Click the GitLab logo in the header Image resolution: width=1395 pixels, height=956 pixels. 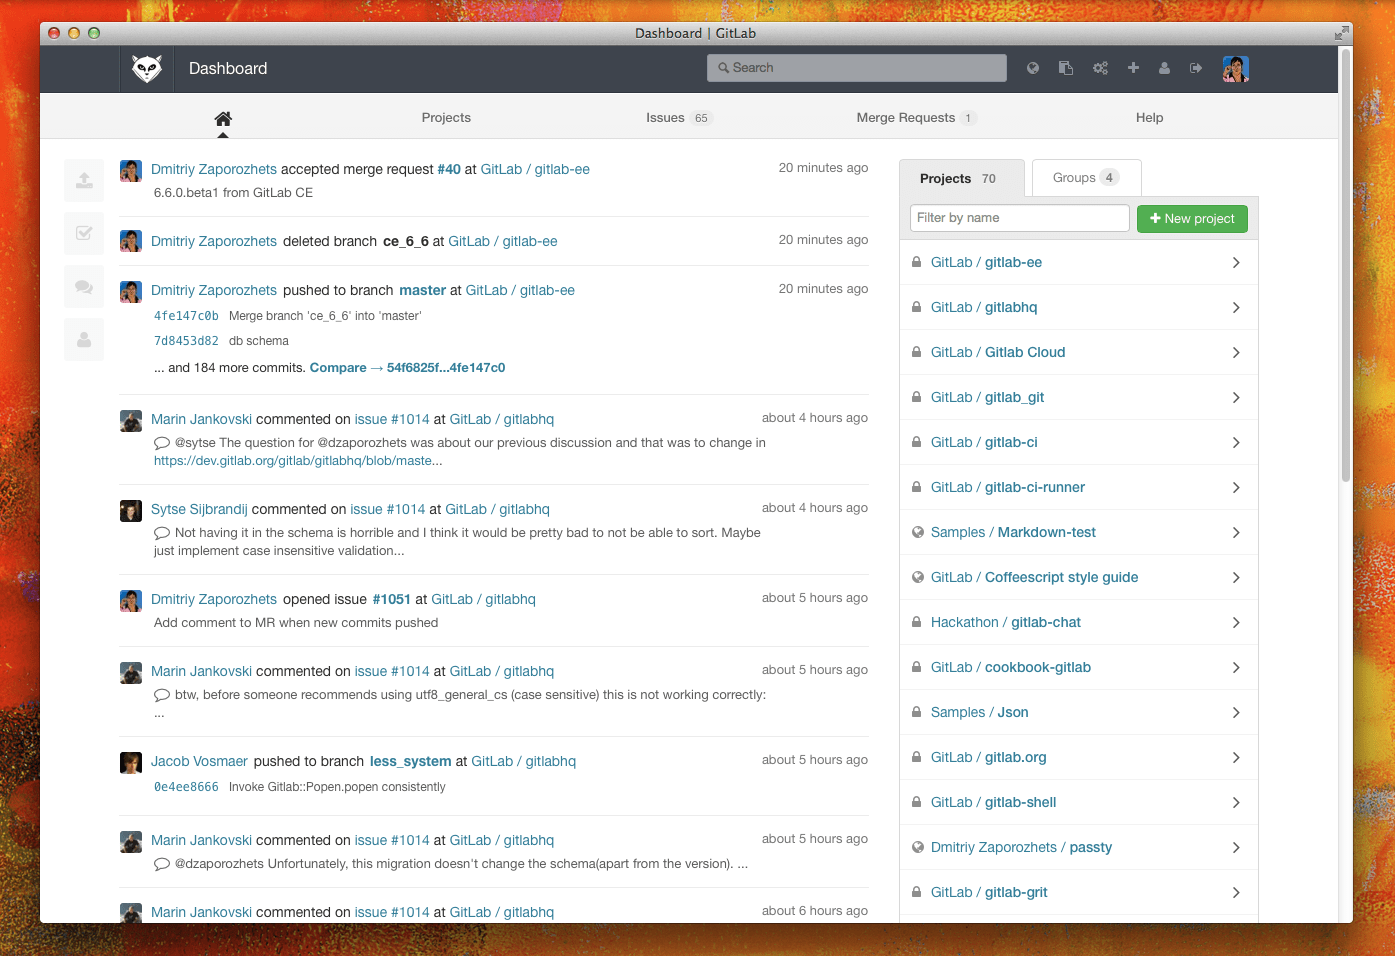point(146,68)
